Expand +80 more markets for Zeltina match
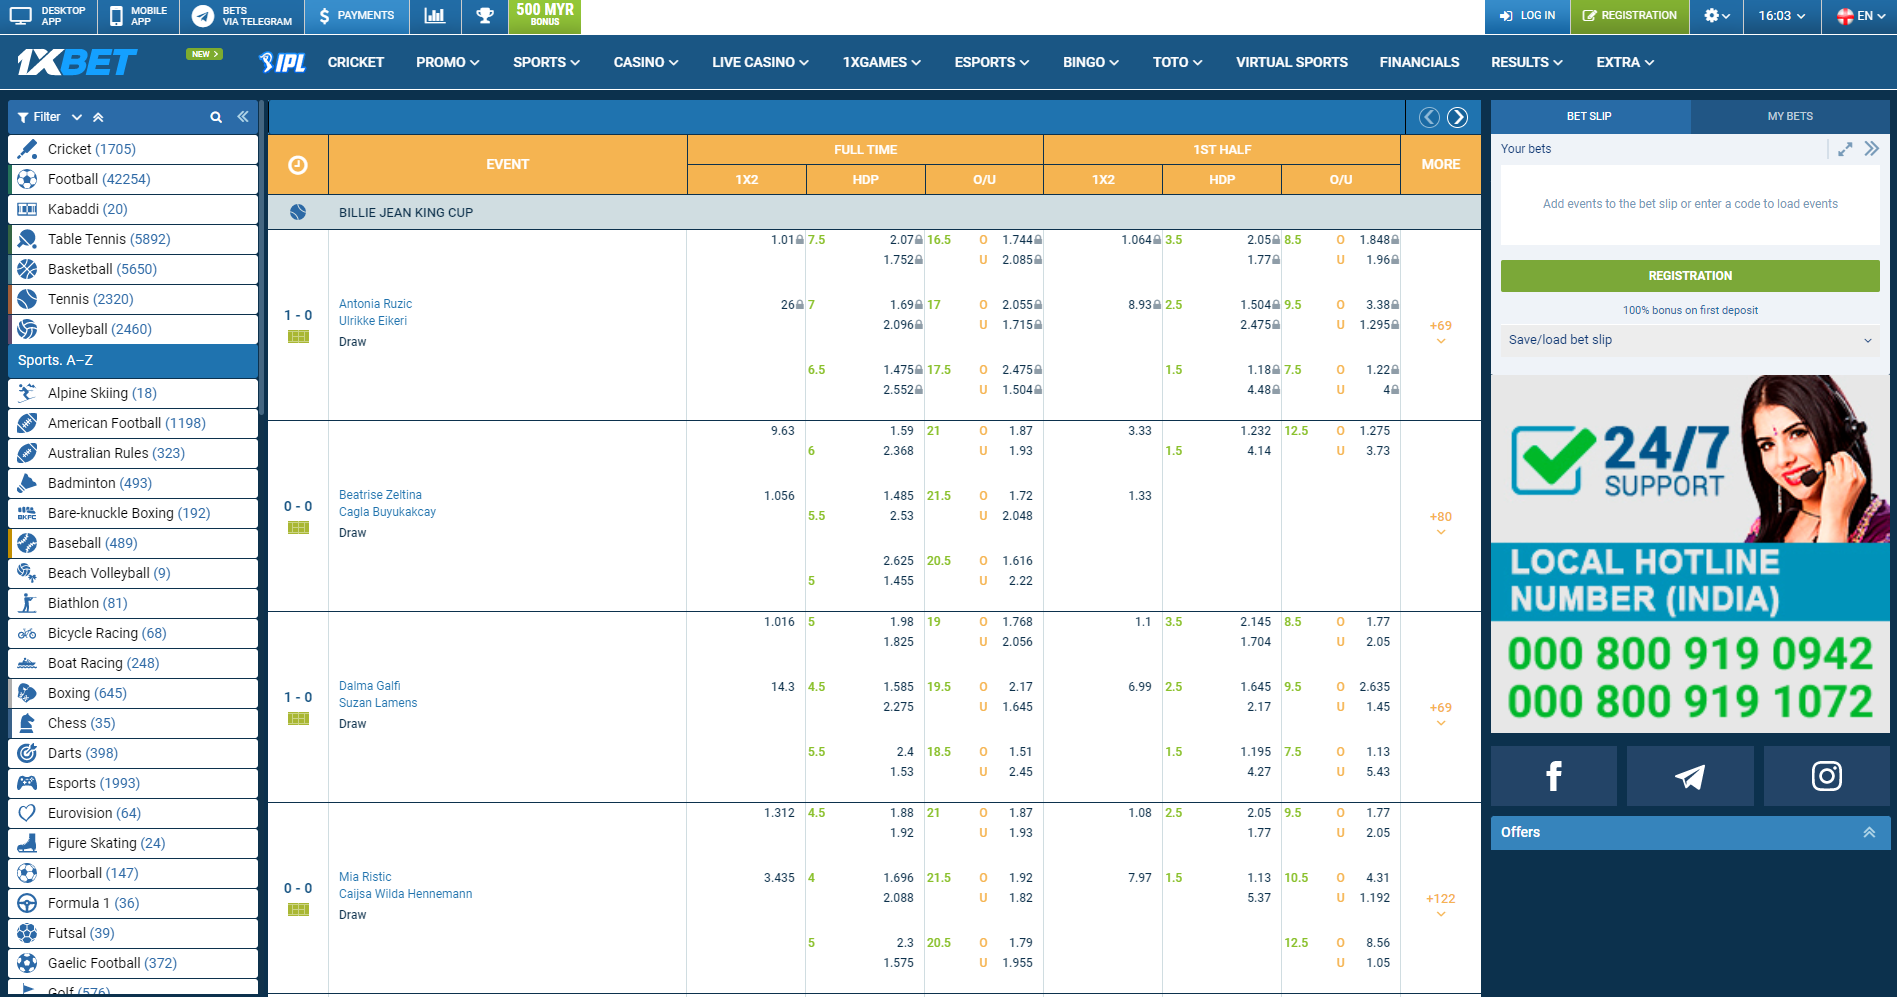1897x997 pixels. tap(1440, 522)
